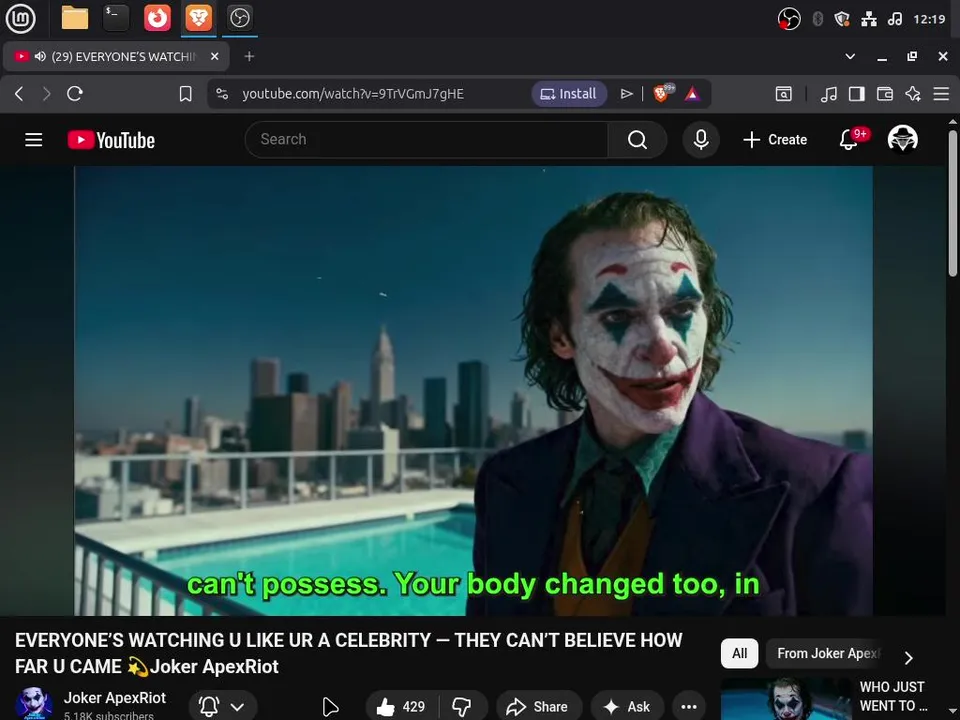960x720 pixels.
Task: Open the Create button
Action: tap(775, 140)
